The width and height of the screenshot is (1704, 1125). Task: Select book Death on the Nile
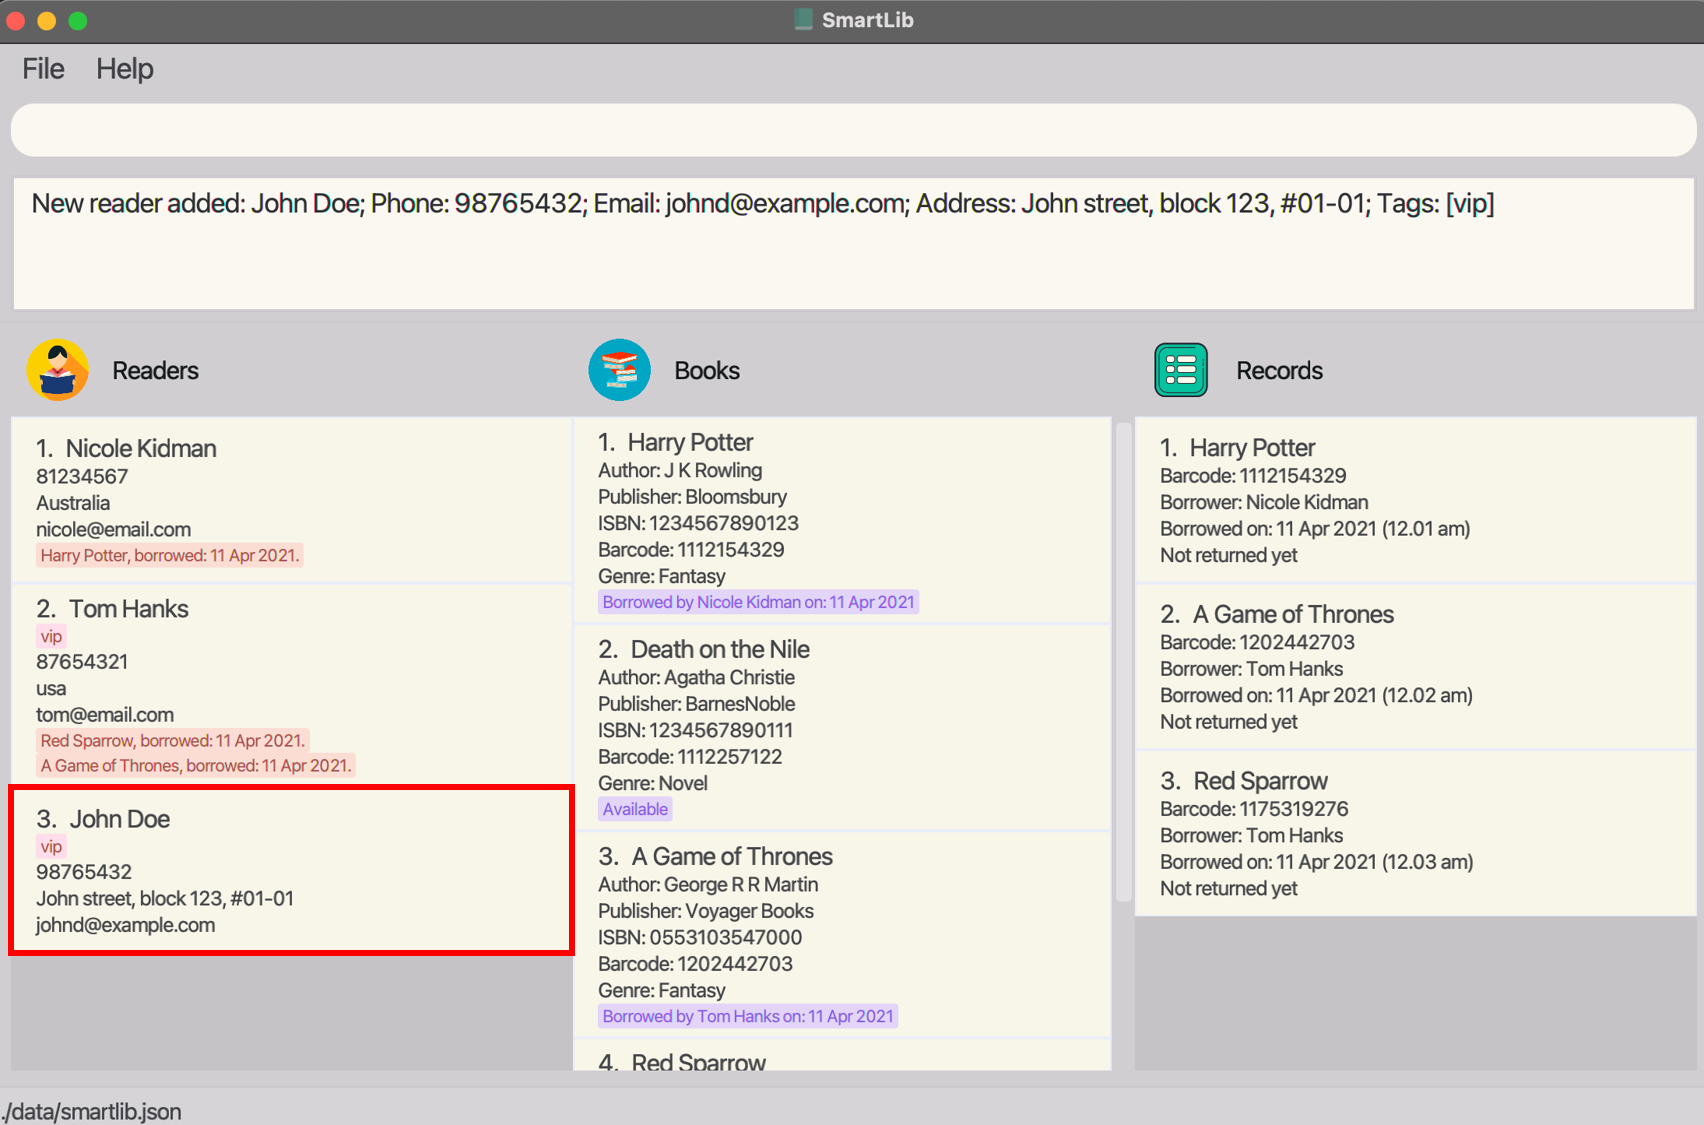click(842, 727)
